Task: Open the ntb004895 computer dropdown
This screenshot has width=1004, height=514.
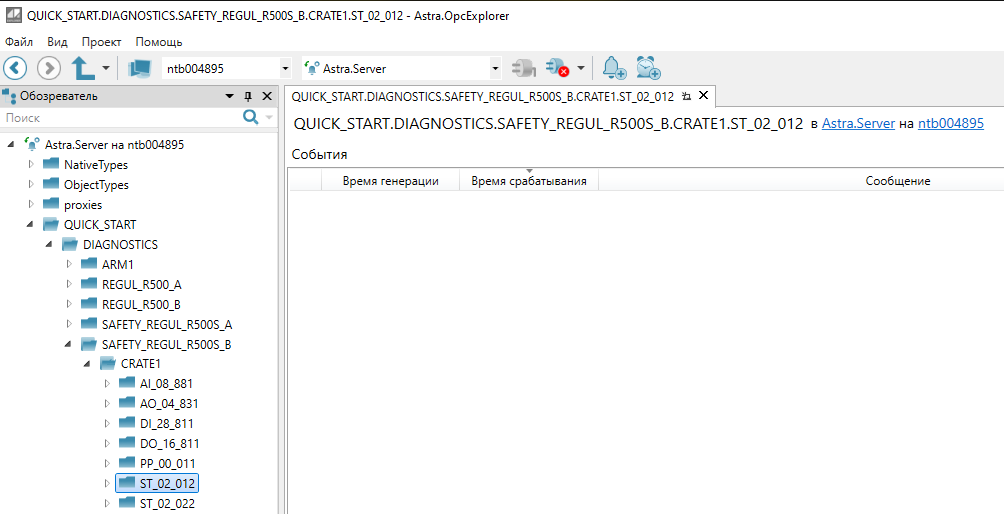Action: click(285, 69)
